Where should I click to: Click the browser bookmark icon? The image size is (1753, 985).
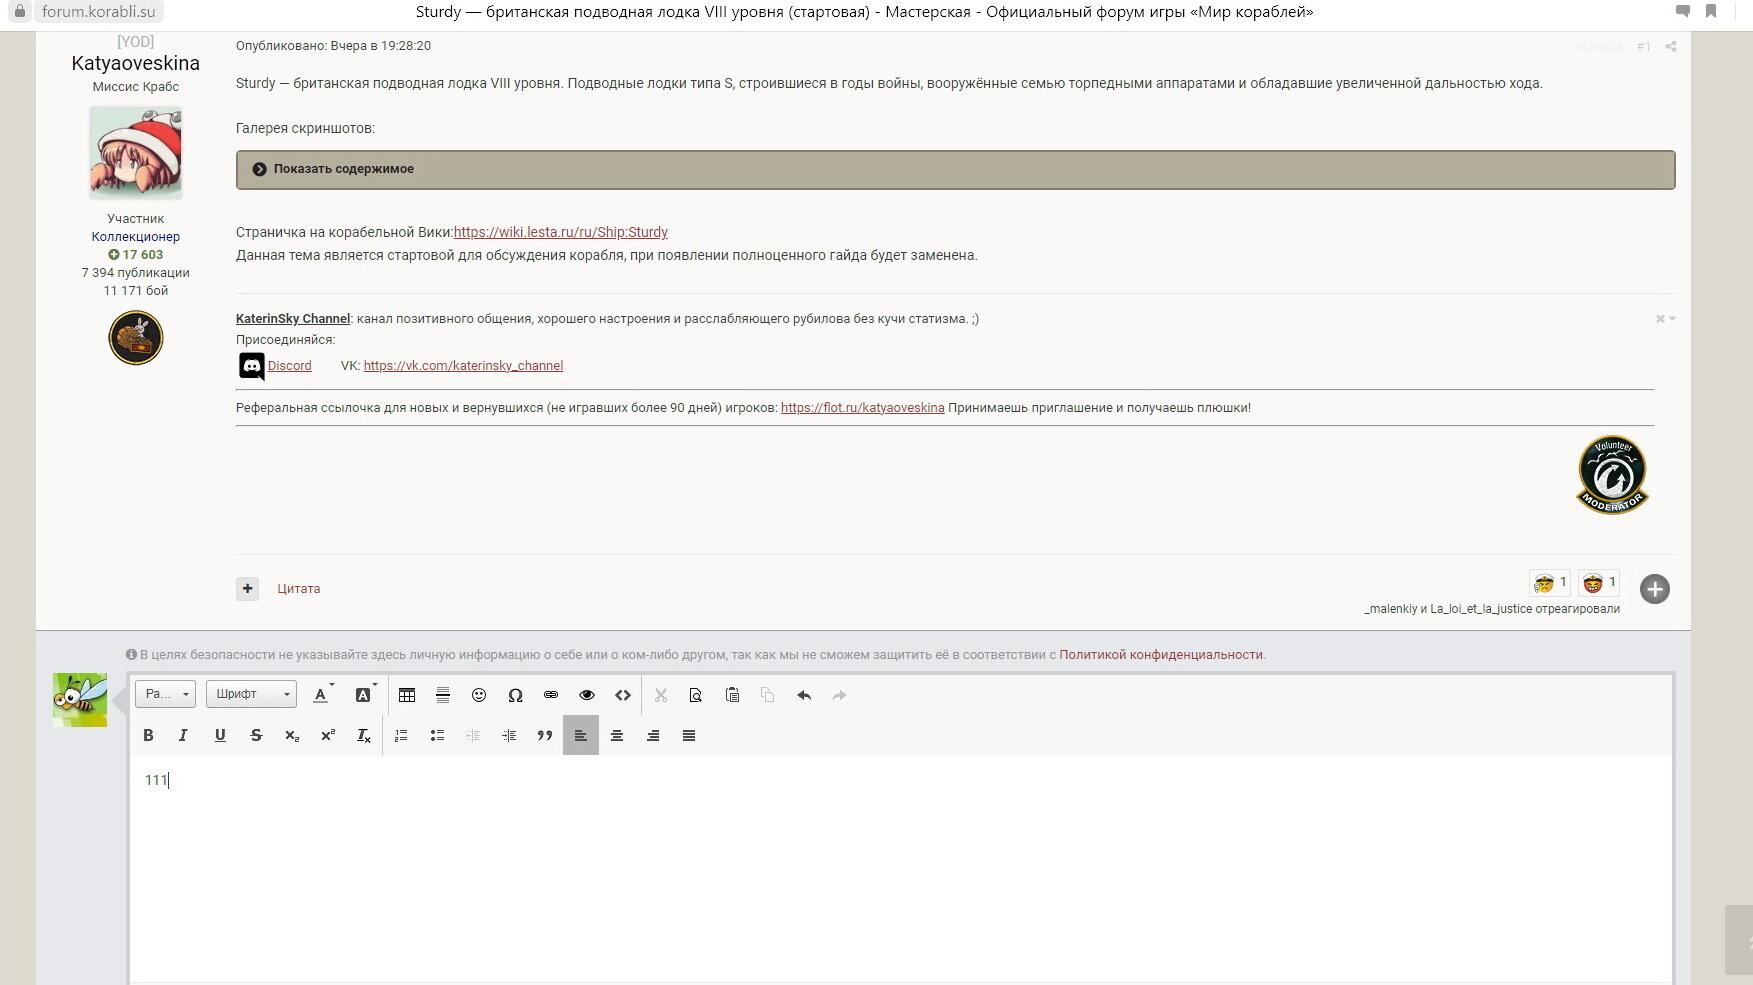(1711, 11)
